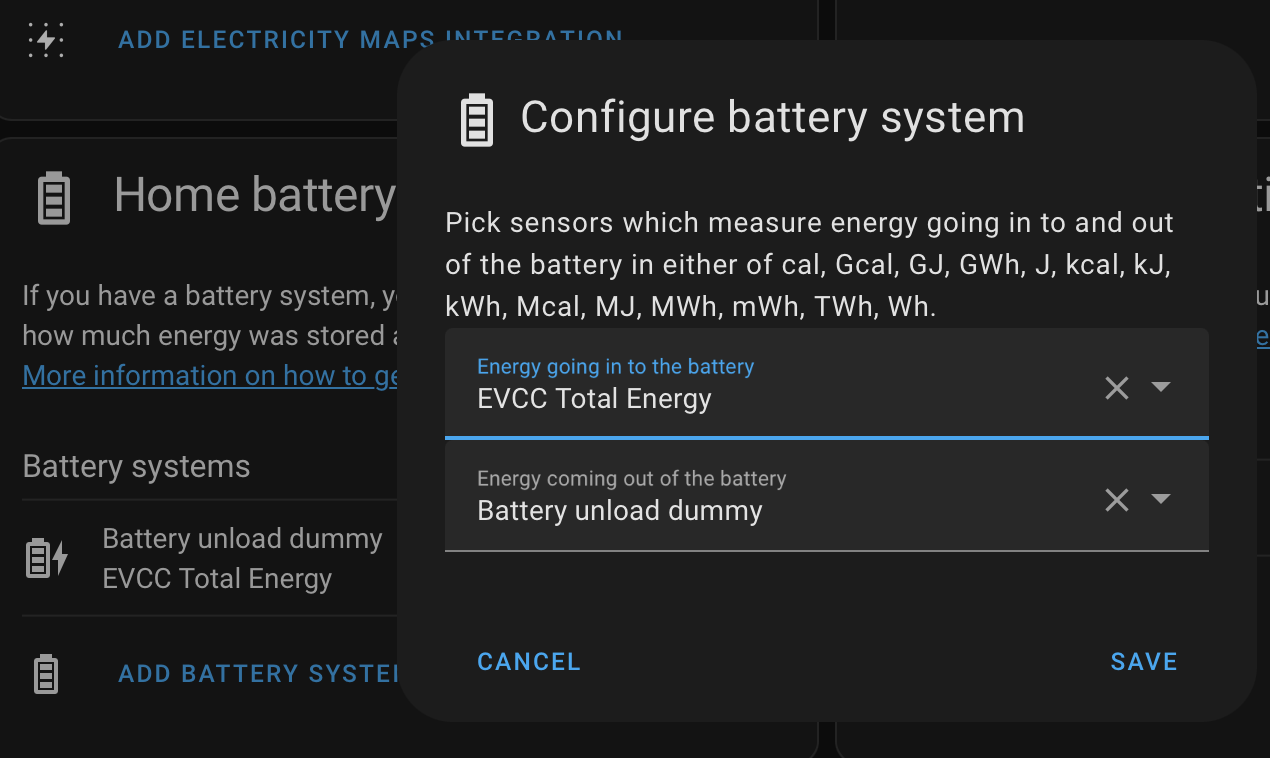Viewport: 1270px width, 758px height.
Task: Click the battery icon in the Configure dialog header
Action: [477, 119]
